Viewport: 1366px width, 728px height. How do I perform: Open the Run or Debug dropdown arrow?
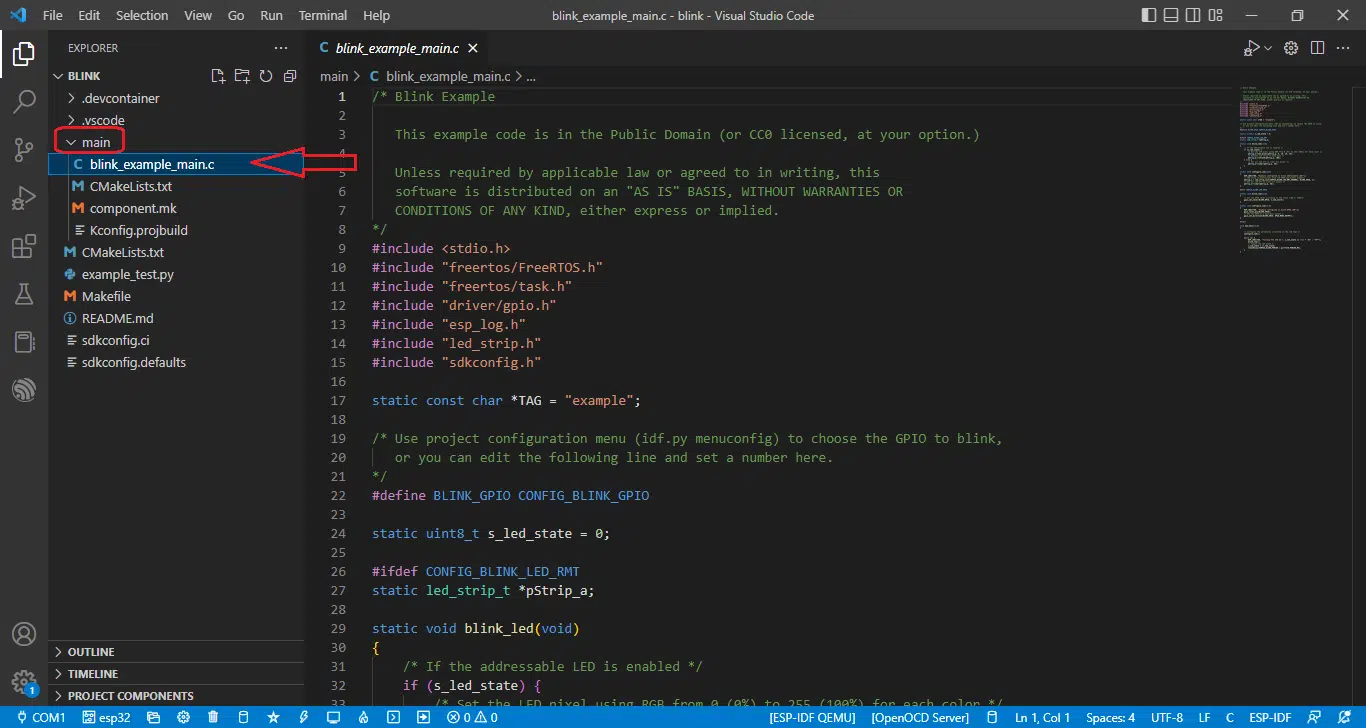coord(1268,48)
